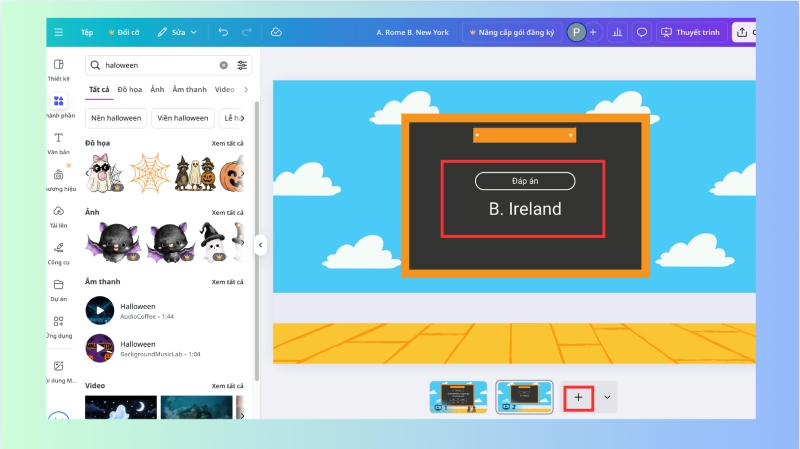This screenshot has width=800, height=449.
Task: Click the cloud save status icon
Action: click(x=276, y=32)
